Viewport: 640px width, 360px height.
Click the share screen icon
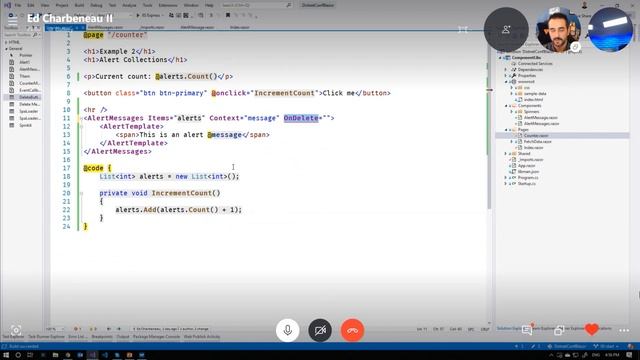click(559, 330)
